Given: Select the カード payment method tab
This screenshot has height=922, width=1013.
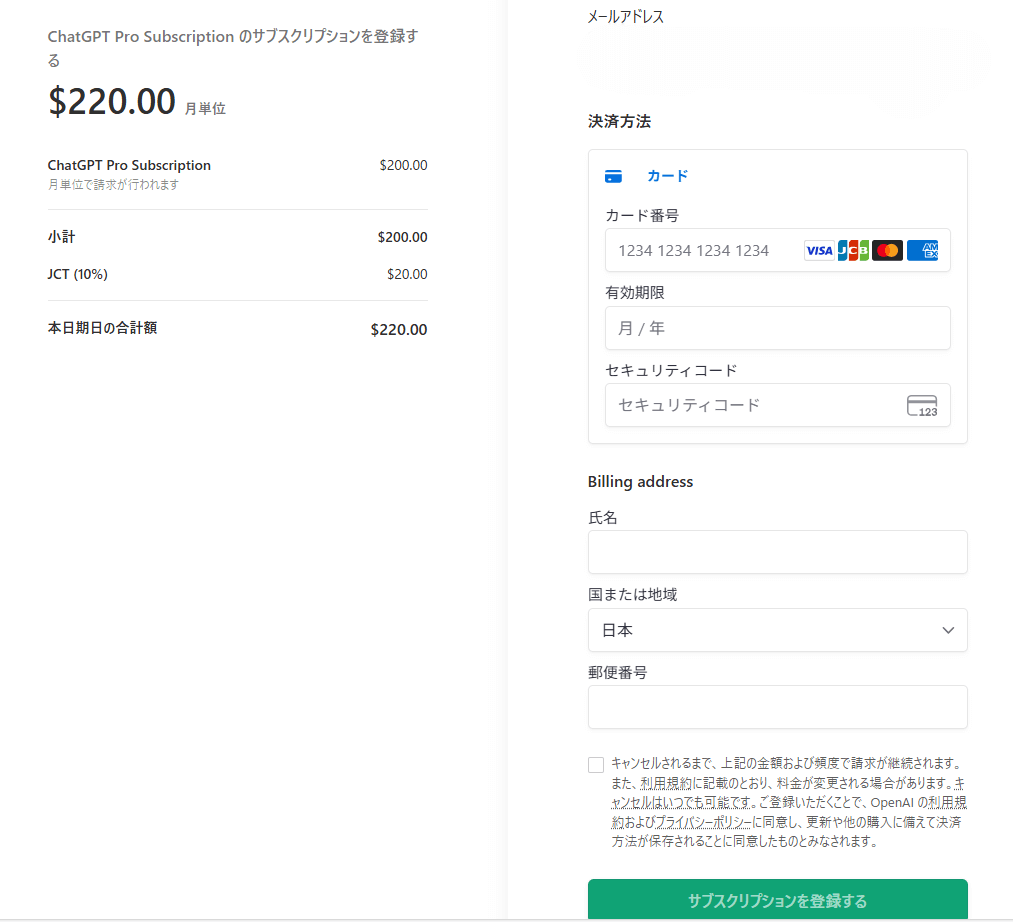Looking at the screenshot, I should tap(667, 176).
